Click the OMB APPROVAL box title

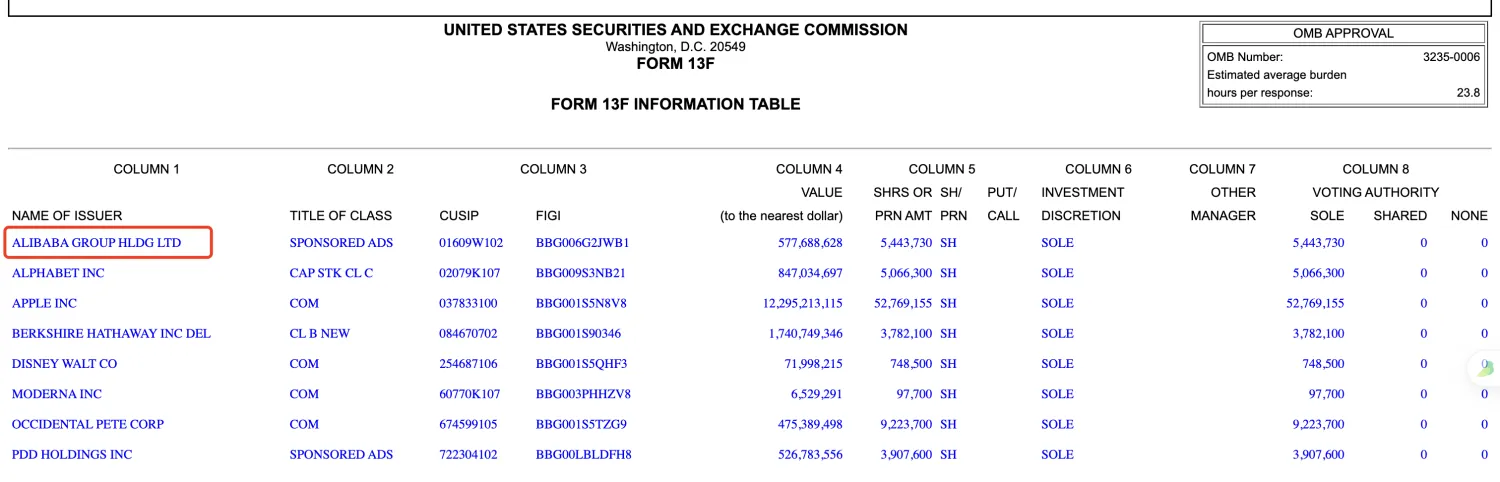1343,33
